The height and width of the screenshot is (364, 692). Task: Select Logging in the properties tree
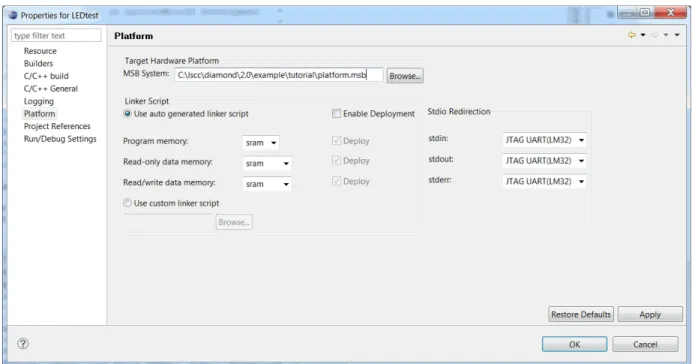tap(39, 101)
